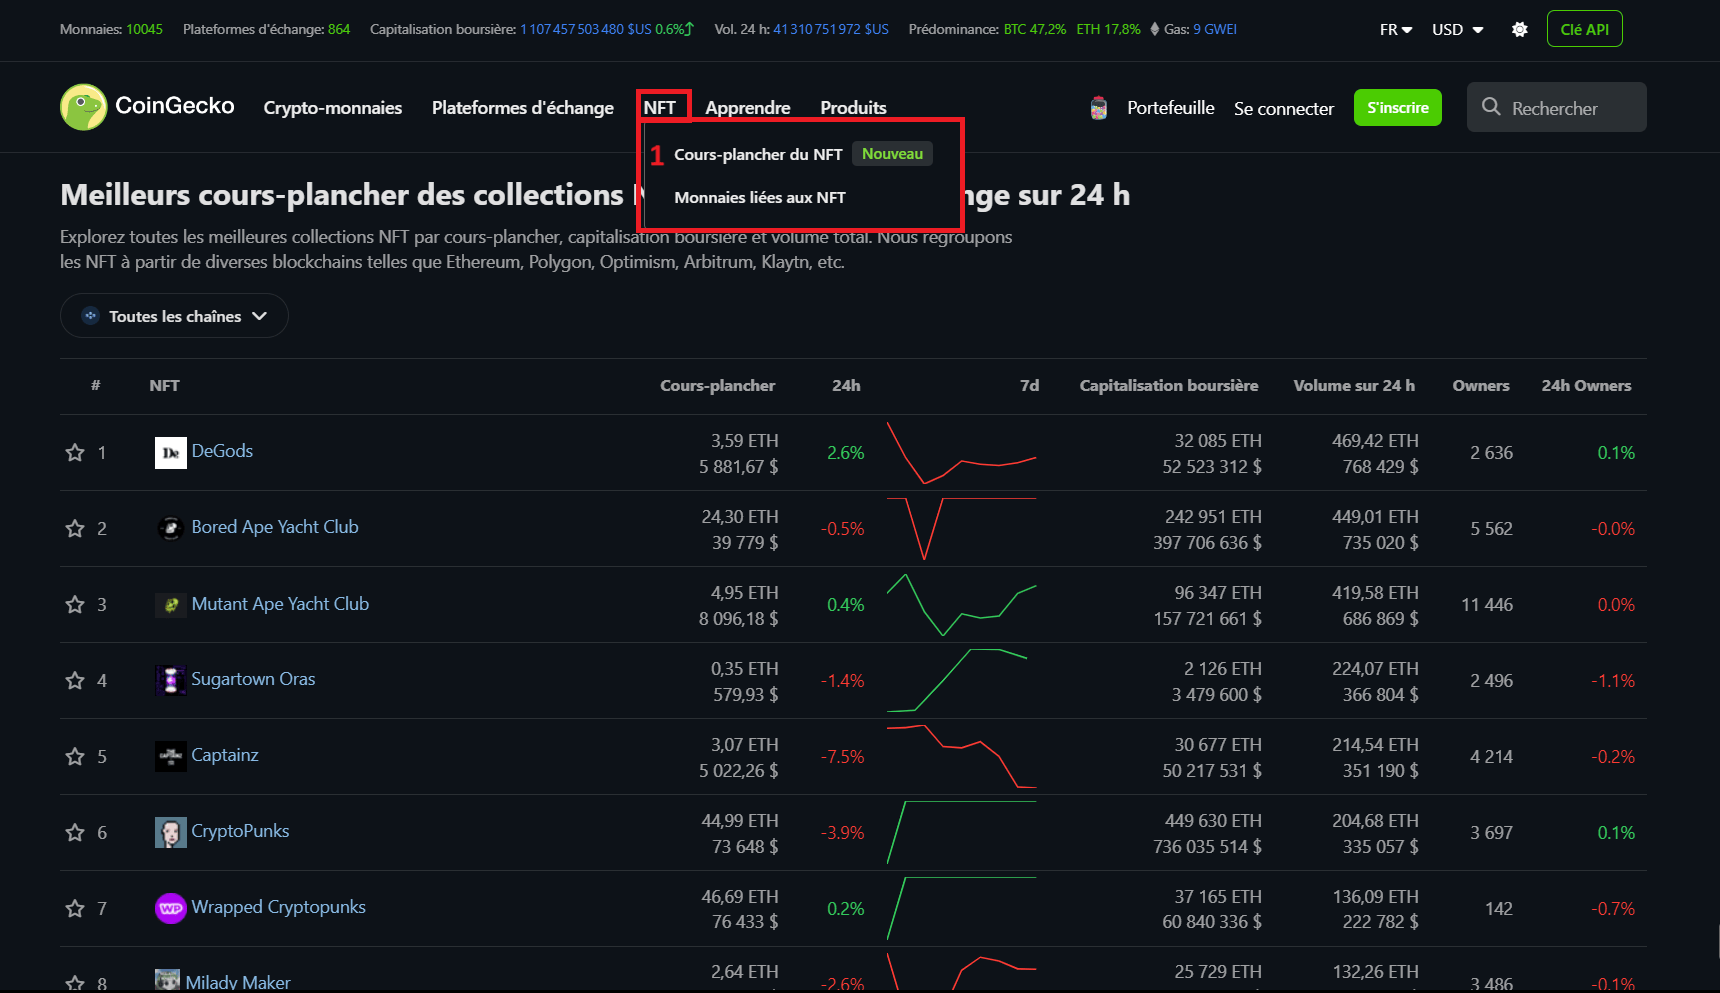Star the Sugartown Oras row
Viewport: 1720px width, 993px height.
click(75, 681)
